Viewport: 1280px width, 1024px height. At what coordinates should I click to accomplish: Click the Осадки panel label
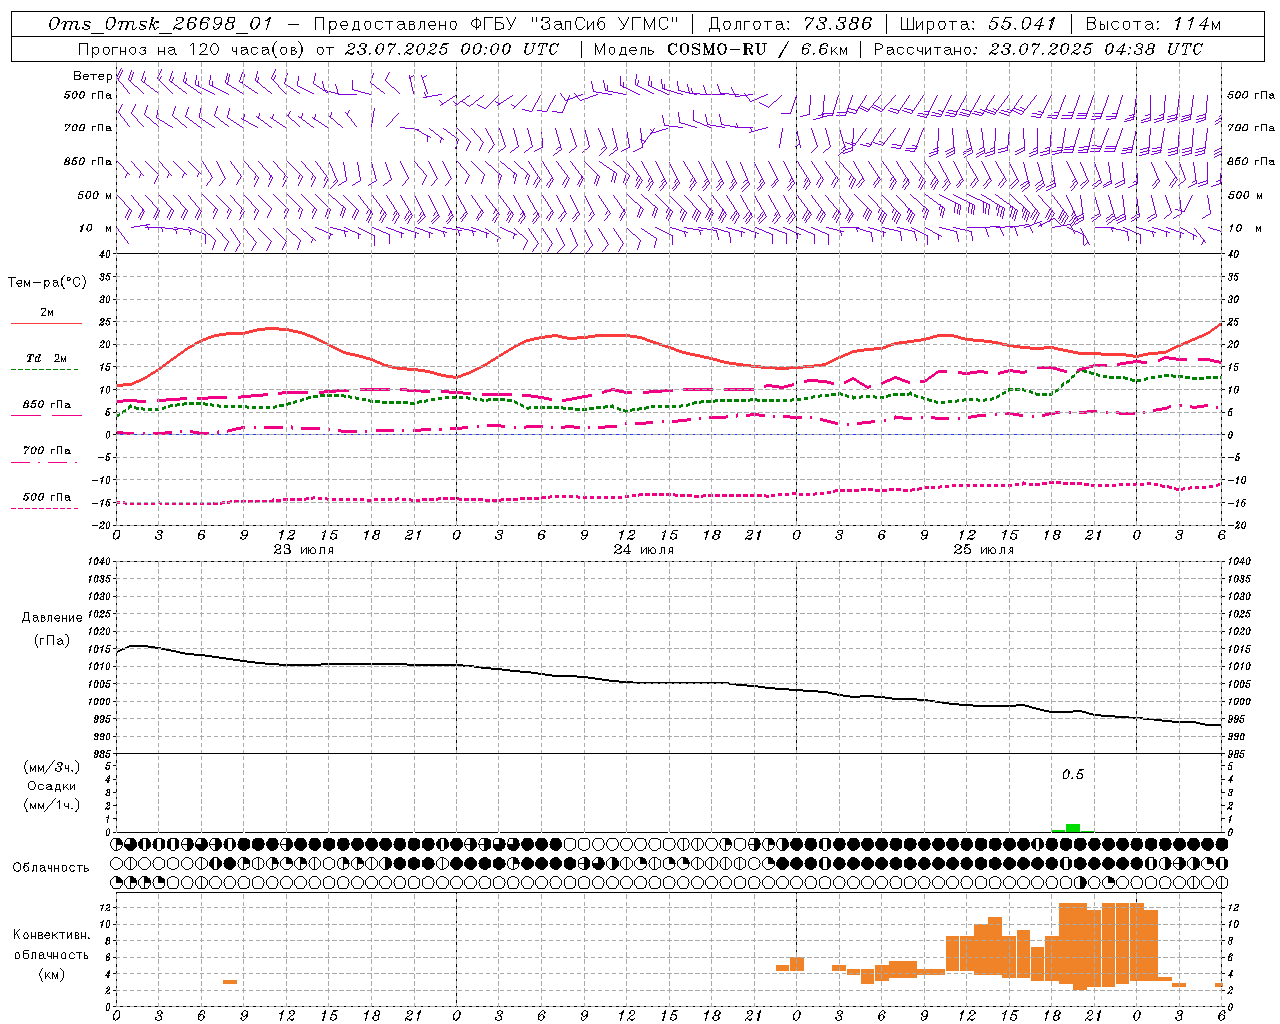[52, 786]
